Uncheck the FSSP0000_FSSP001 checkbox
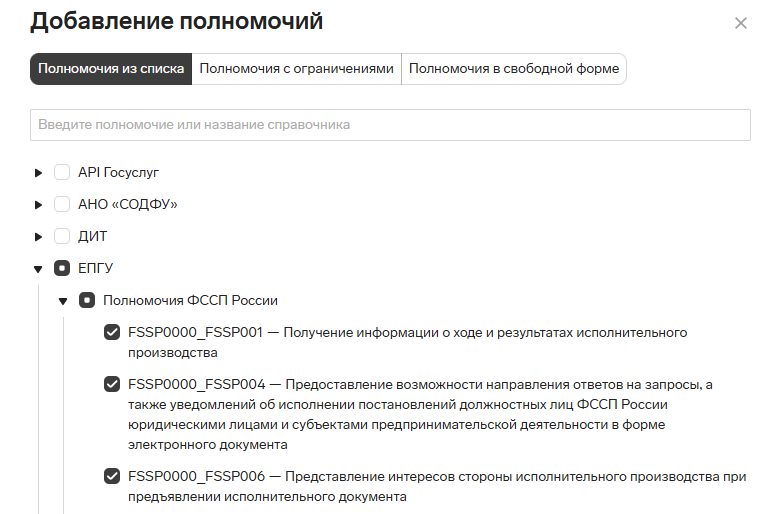781x514 pixels. point(112,332)
